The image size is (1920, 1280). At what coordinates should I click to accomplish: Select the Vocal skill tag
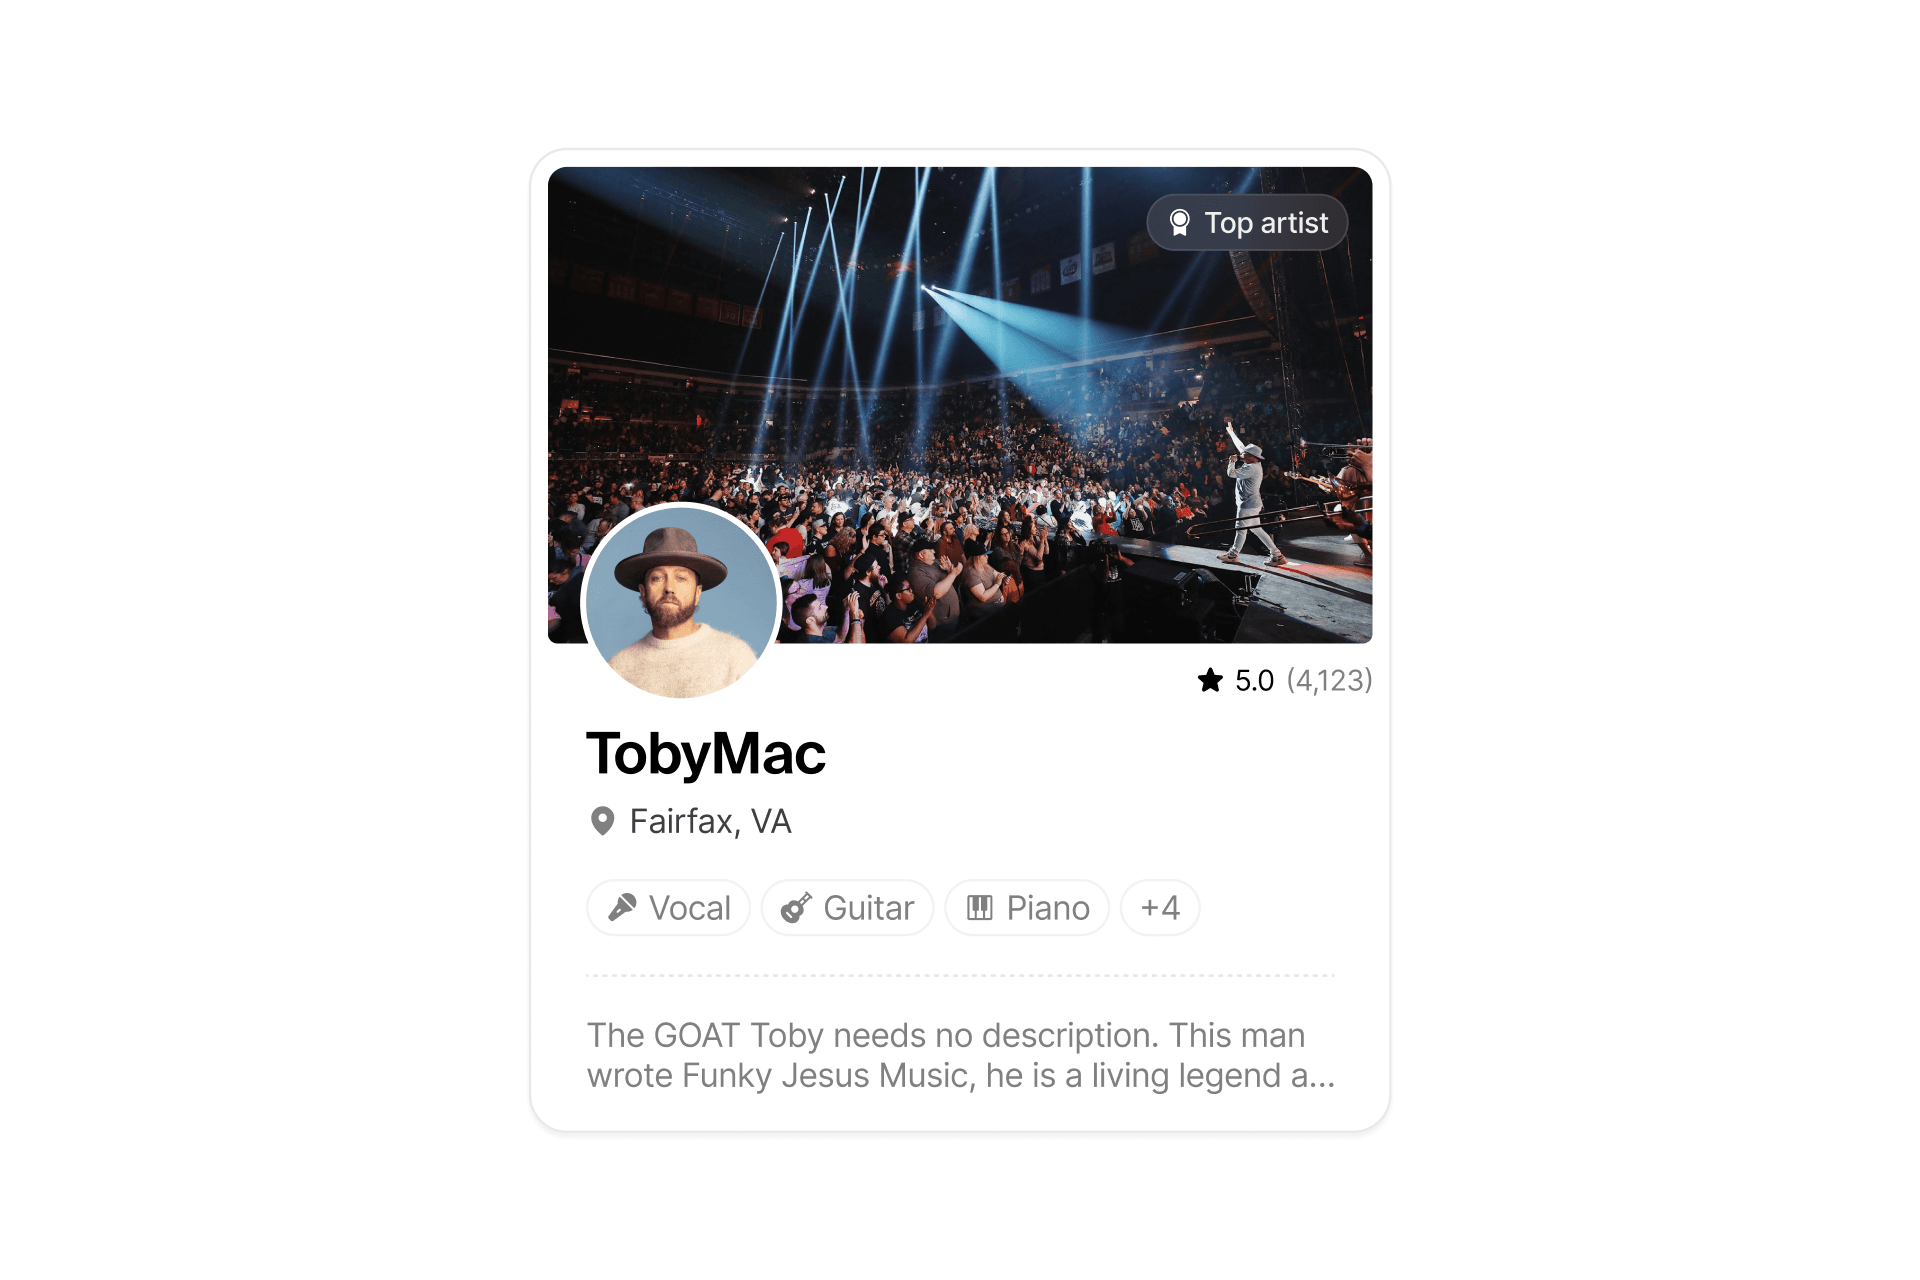click(668, 908)
